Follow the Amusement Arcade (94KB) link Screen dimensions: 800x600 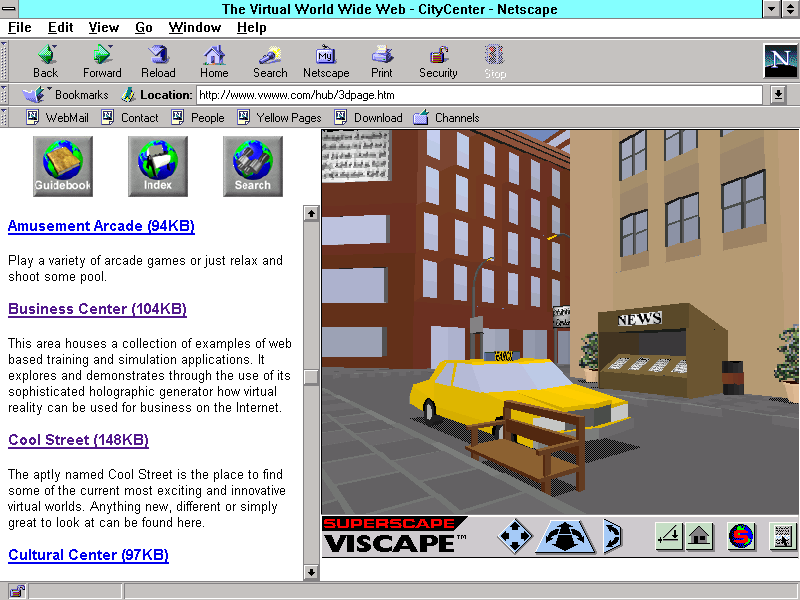[101, 226]
